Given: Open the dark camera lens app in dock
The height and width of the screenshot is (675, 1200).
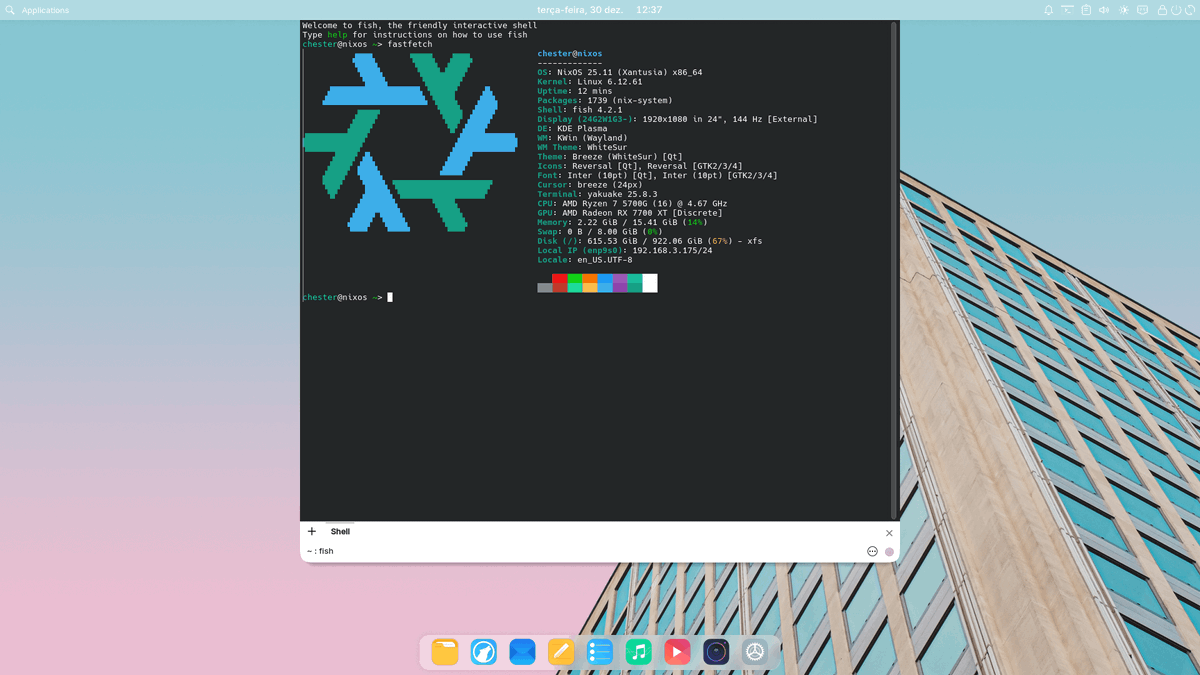Looking at the screenshot, I should click(x=716, y=652).
